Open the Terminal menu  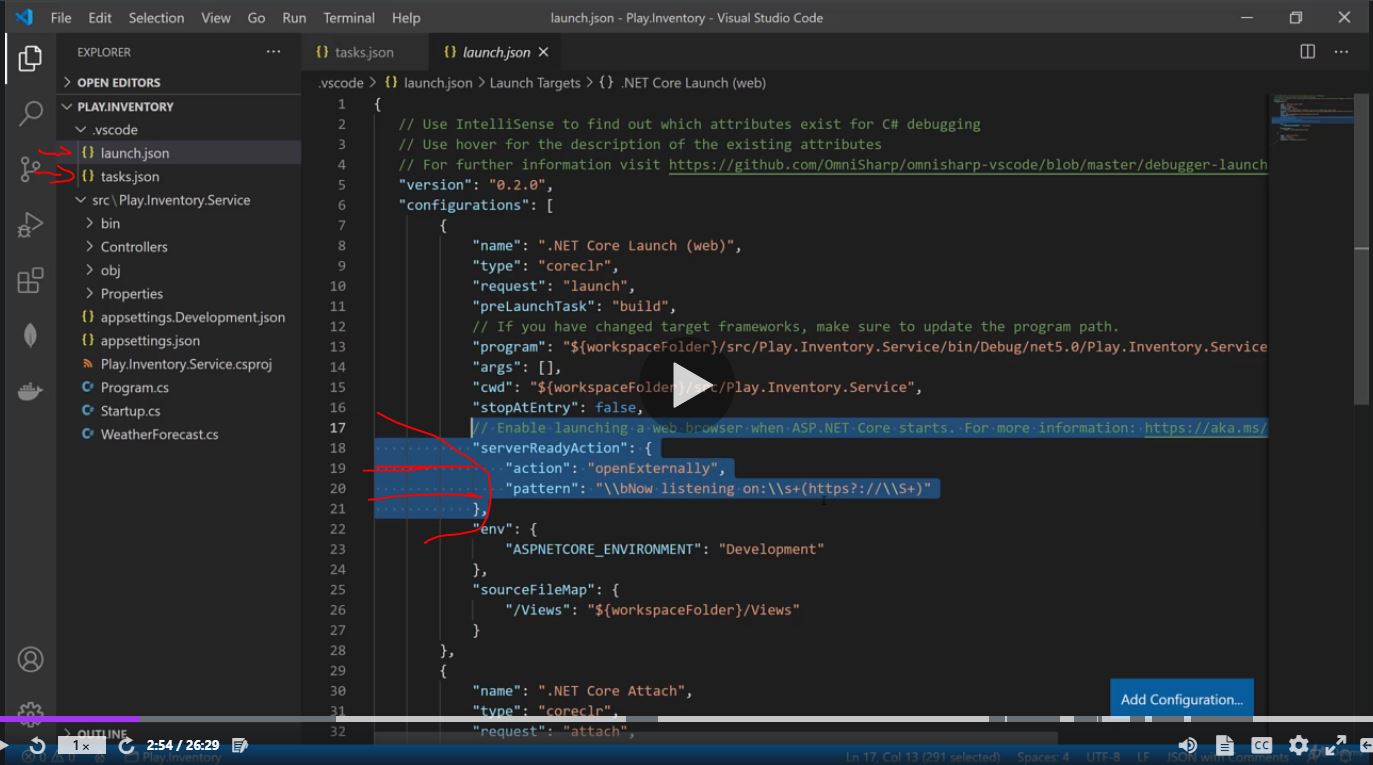(349, 17)
